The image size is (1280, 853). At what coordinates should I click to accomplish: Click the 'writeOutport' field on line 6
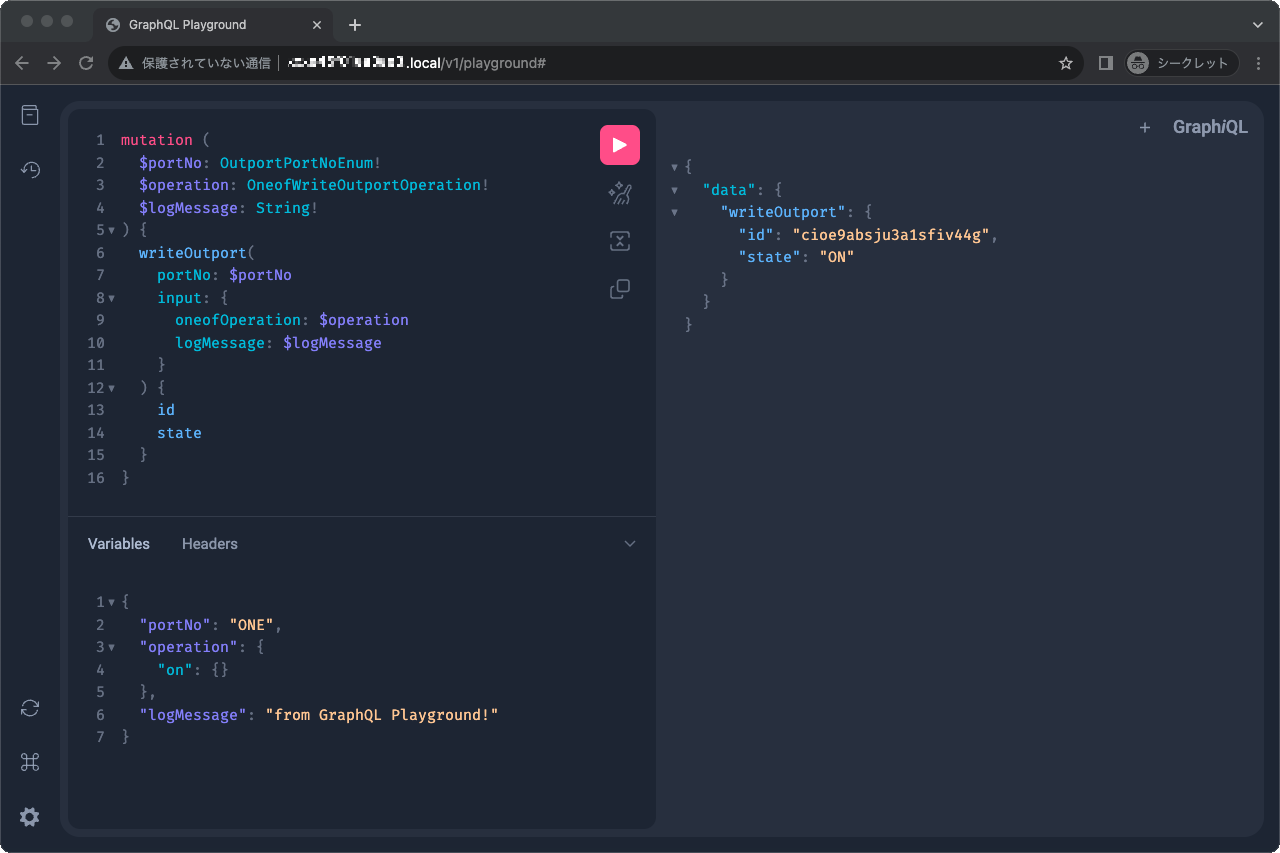pyautogui.click(x=193, y=253)
